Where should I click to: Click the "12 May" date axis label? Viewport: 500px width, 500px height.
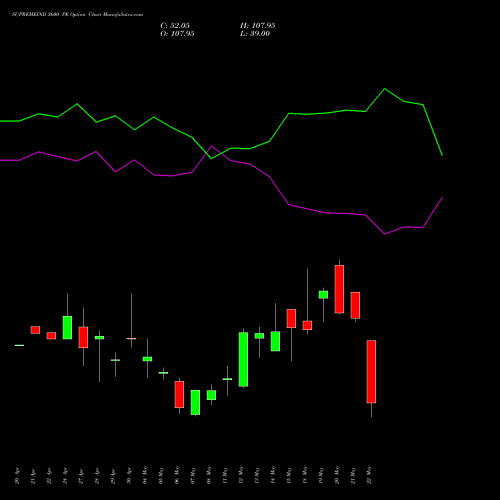[x=242, y=475]
